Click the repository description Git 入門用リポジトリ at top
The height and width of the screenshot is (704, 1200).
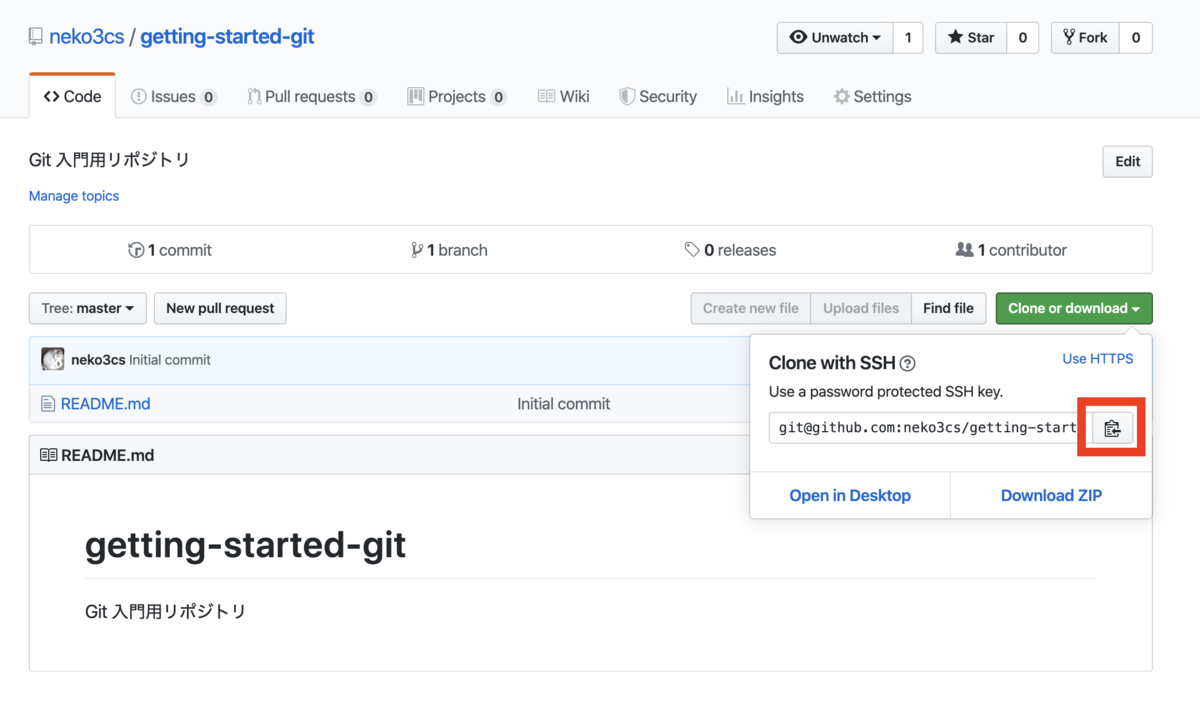[x=109, y=160]
